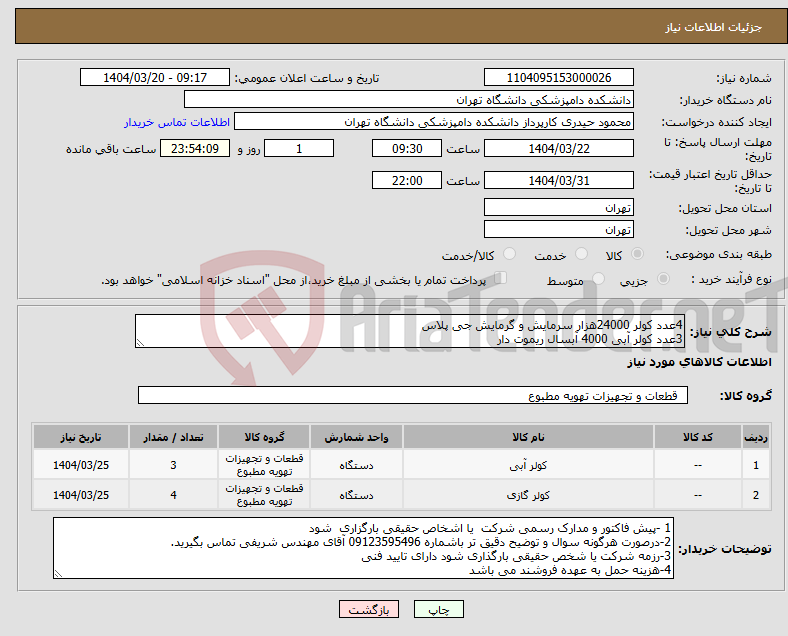Image resolution: width=788 pixels, height=636 pixels.
Task: Select the خدمت radio button
Action: pos(581,254)
